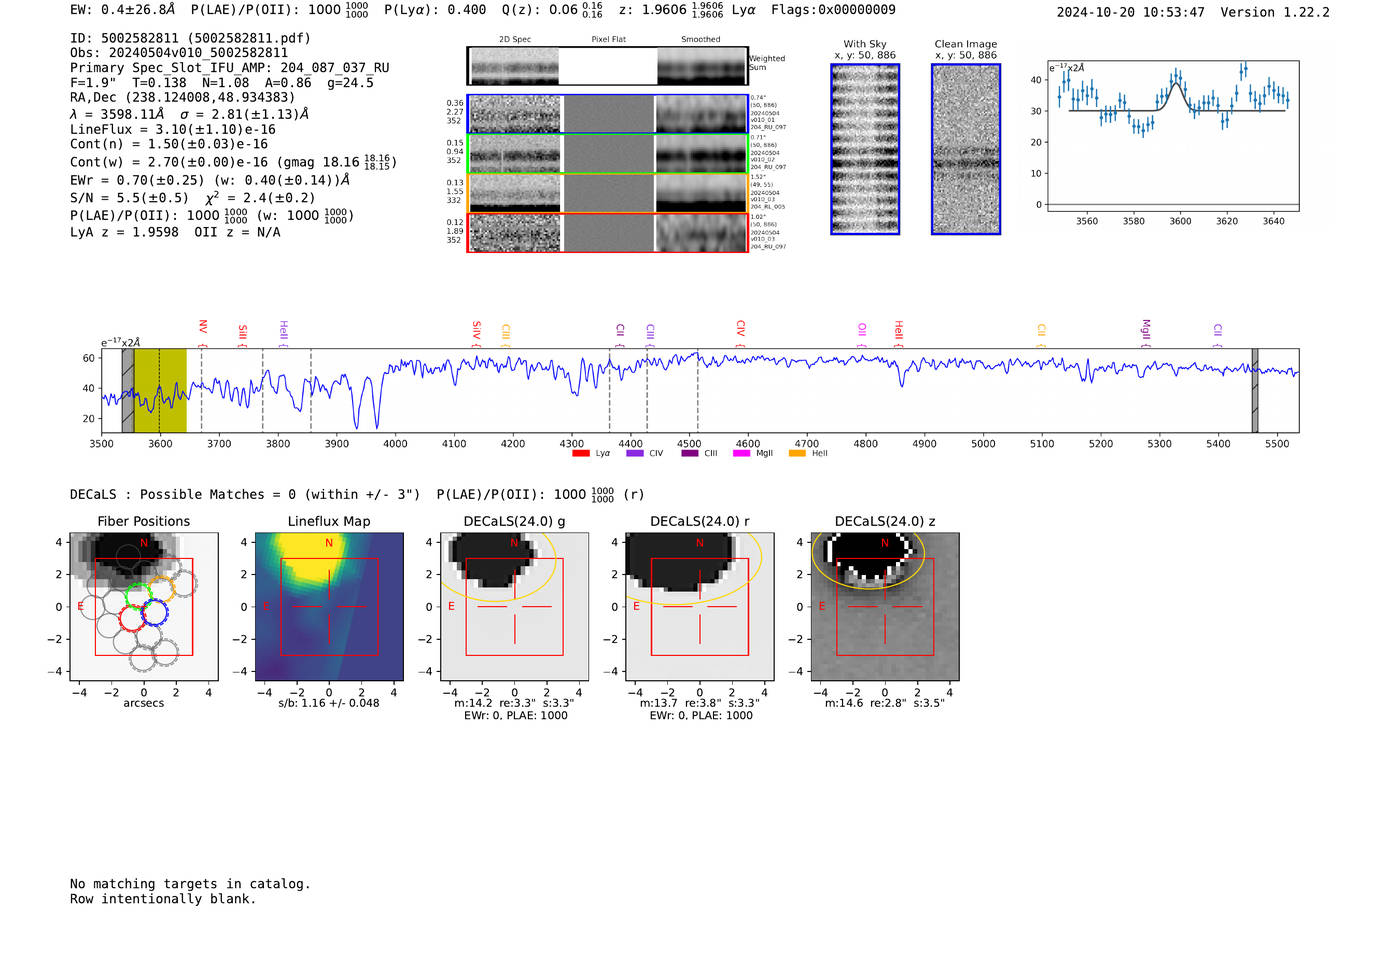Viewport: 1400px width, 953px height.
Task: Open the With Sky image
Action: pyautogui.click(x=865, y=149)
